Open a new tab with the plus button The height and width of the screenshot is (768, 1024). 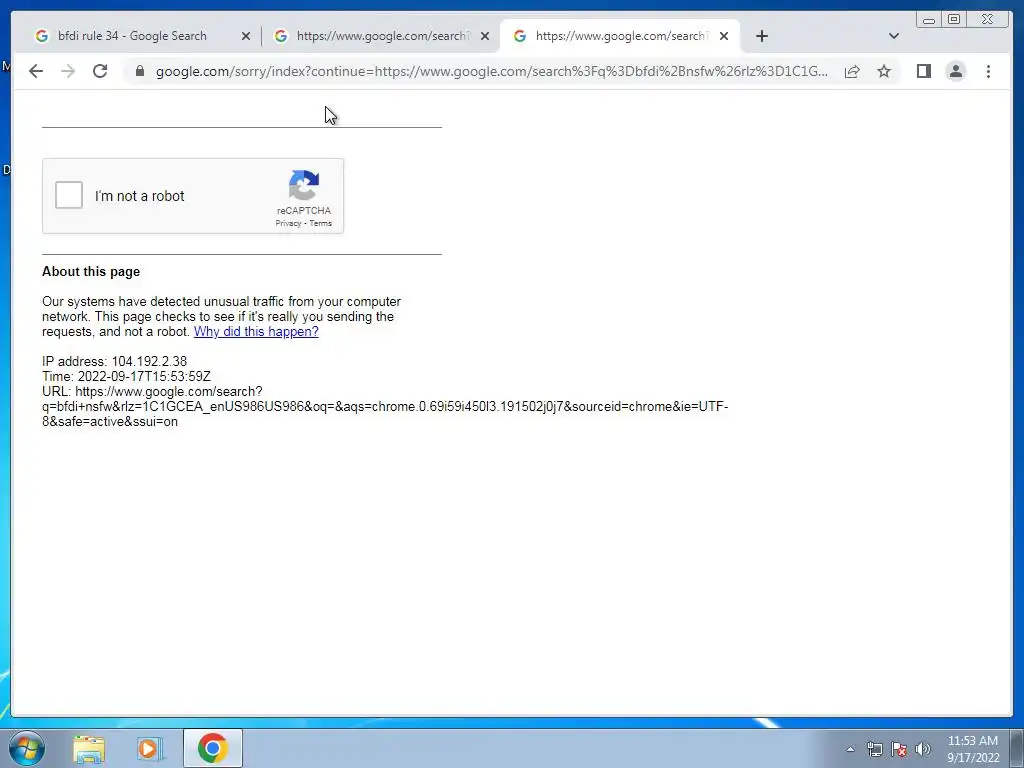tap(761, 36)
